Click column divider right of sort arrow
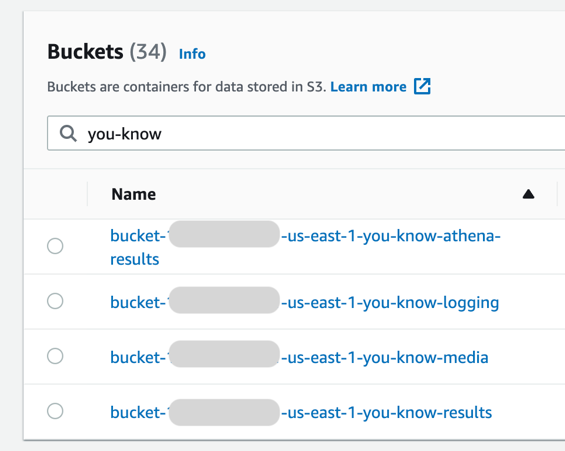Screen dimensions: 565x451 (x=557, y=194)
